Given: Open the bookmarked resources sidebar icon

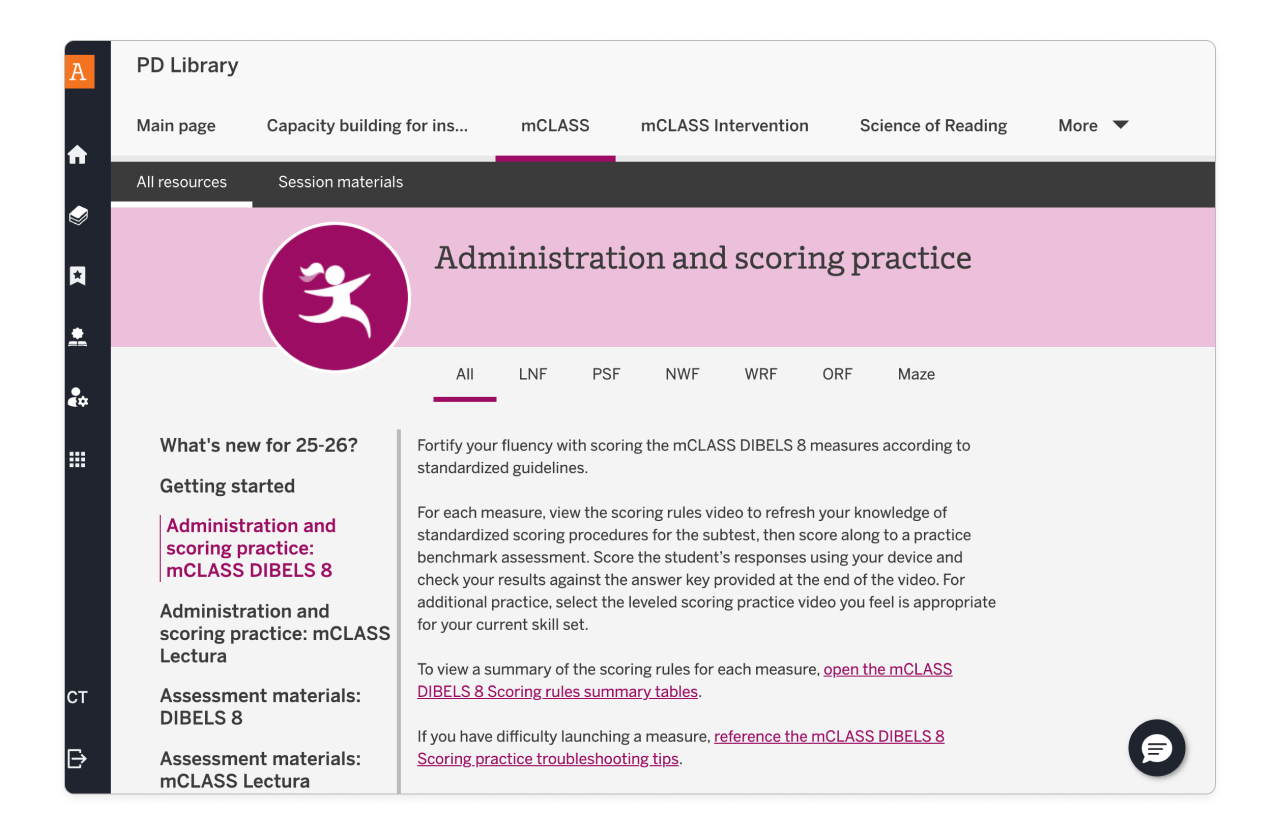Looking at the screenshot, I should (77, 275).
